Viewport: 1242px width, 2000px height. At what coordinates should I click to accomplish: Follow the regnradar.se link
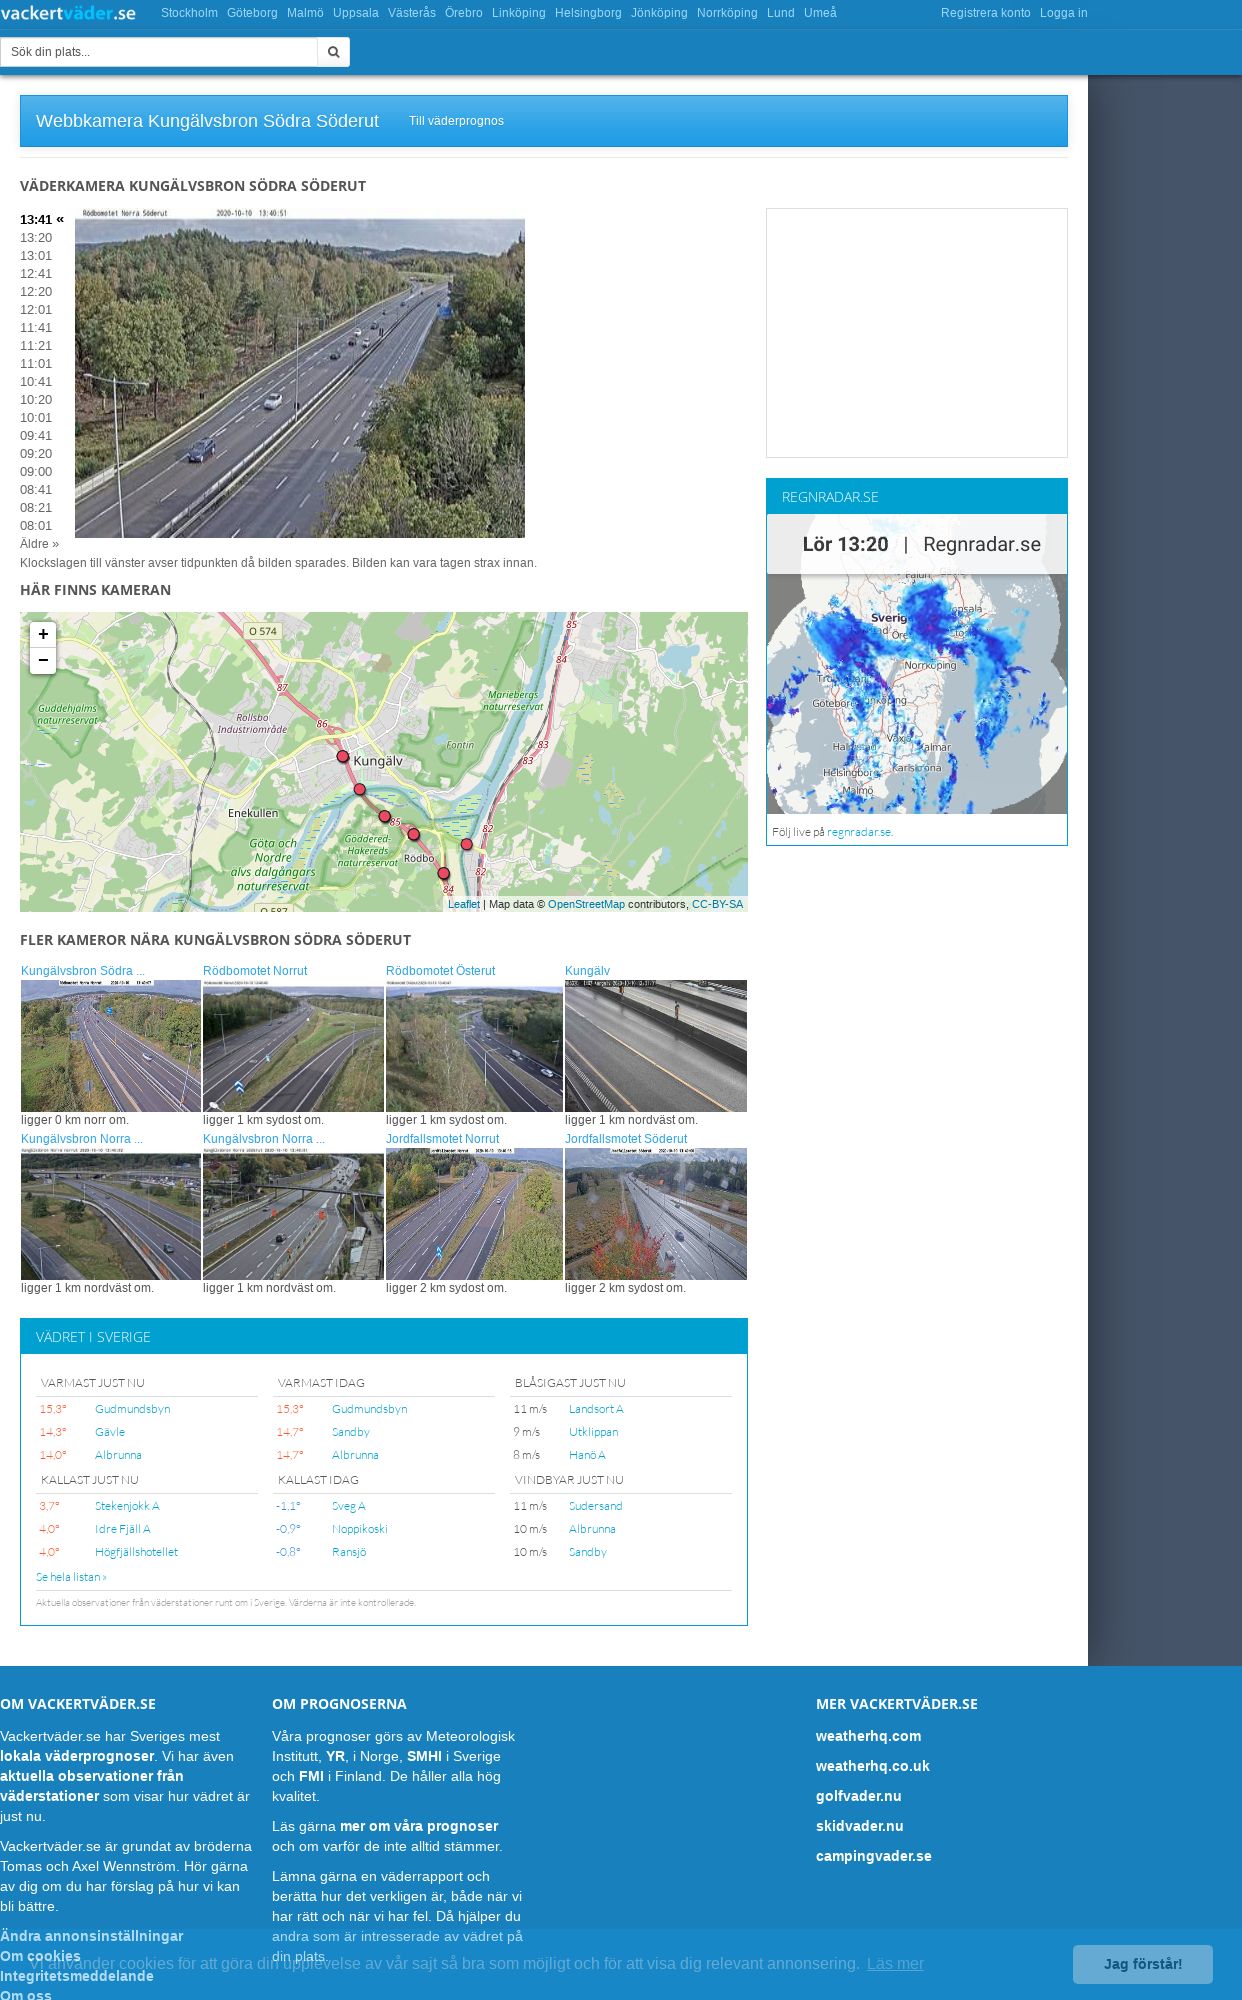(859, 832)
